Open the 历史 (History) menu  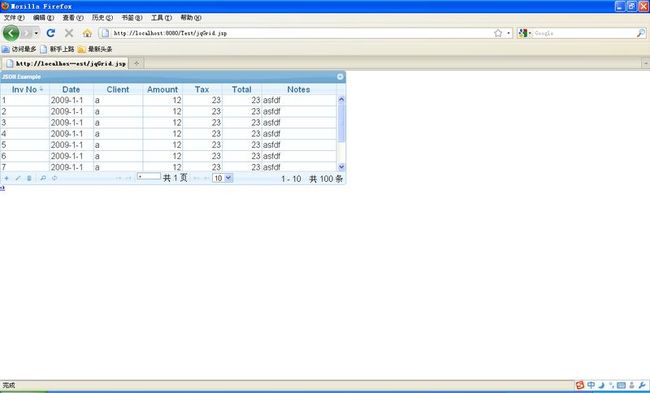(102, 18)
